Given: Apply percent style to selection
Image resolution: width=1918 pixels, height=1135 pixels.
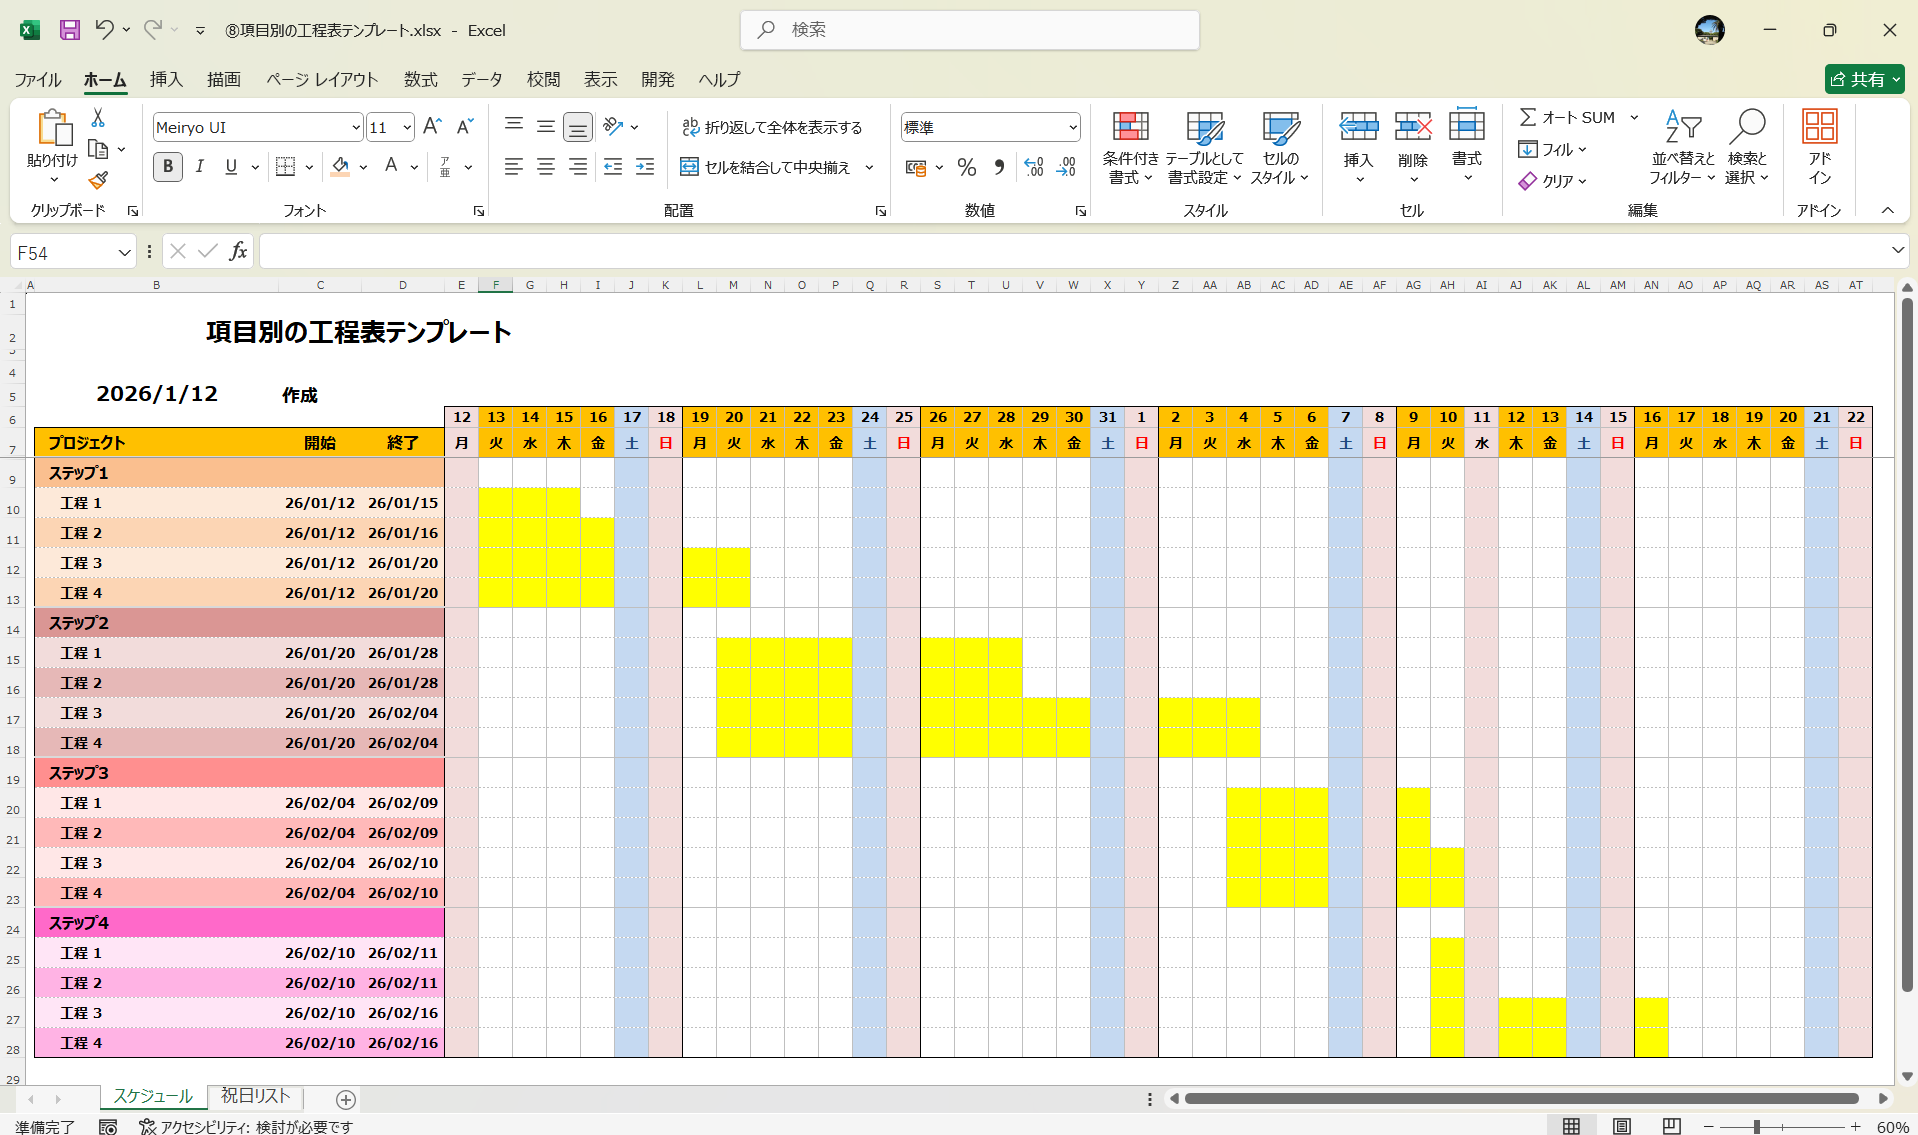Looking at the screenshot, I should (966, 167).
